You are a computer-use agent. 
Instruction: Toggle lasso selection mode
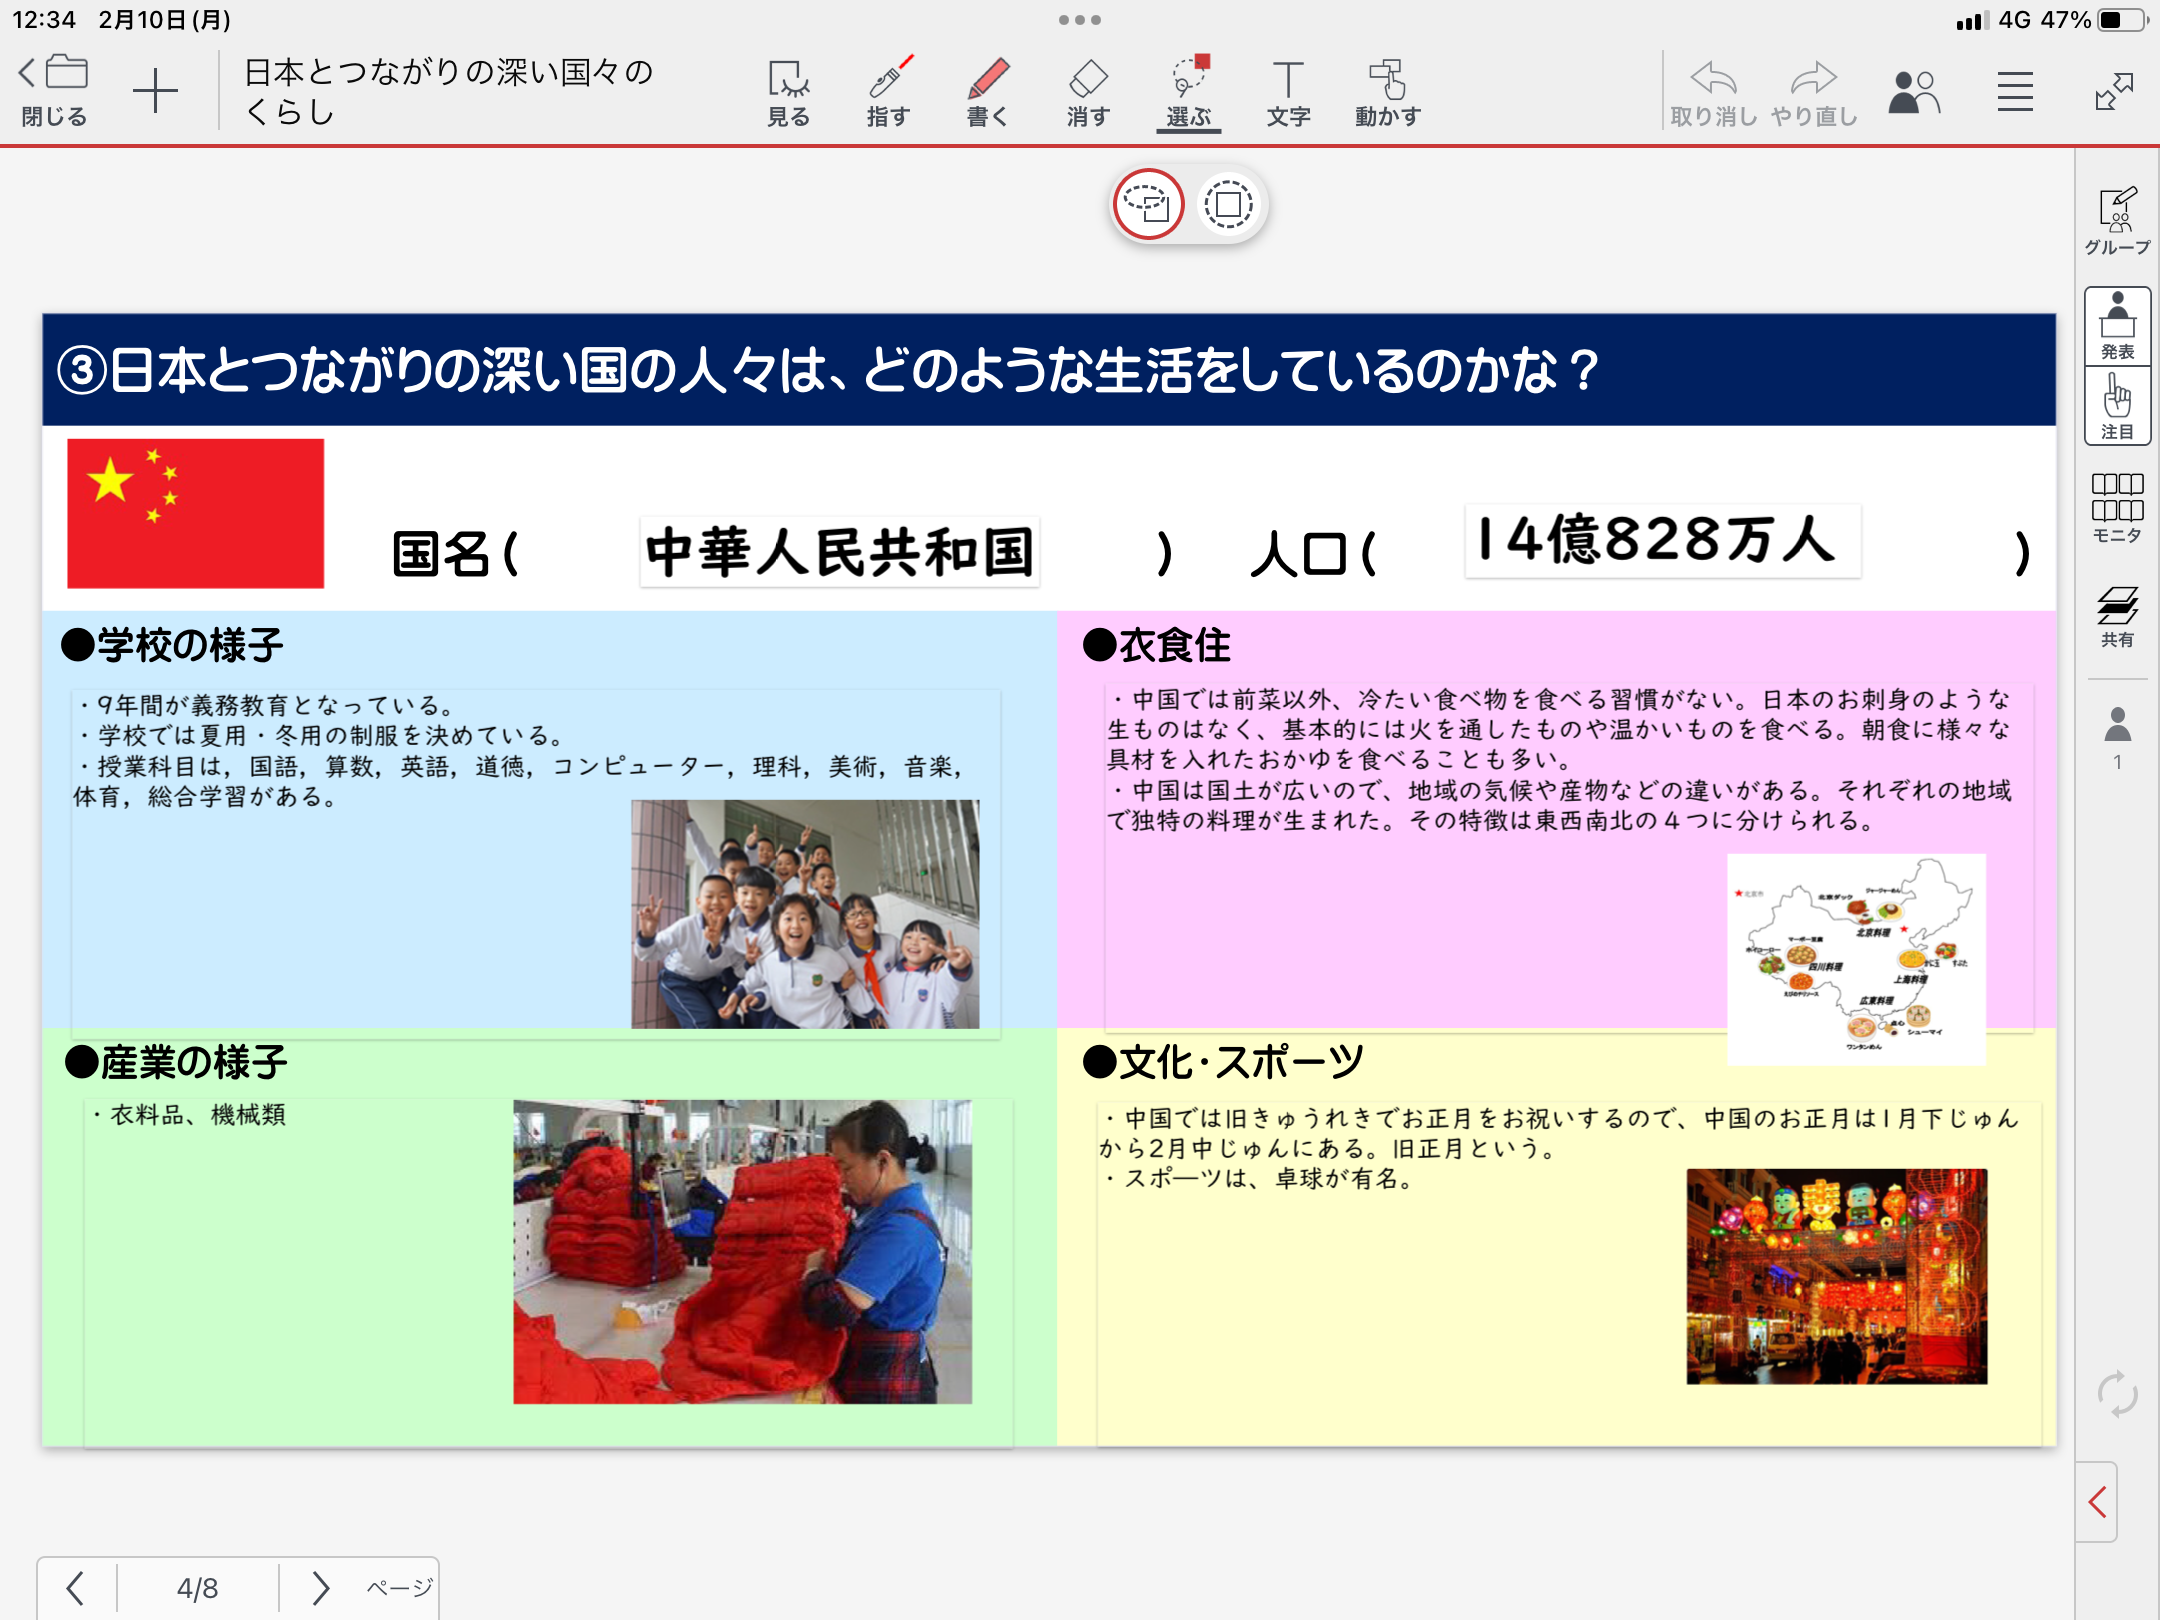(1148, 204)
